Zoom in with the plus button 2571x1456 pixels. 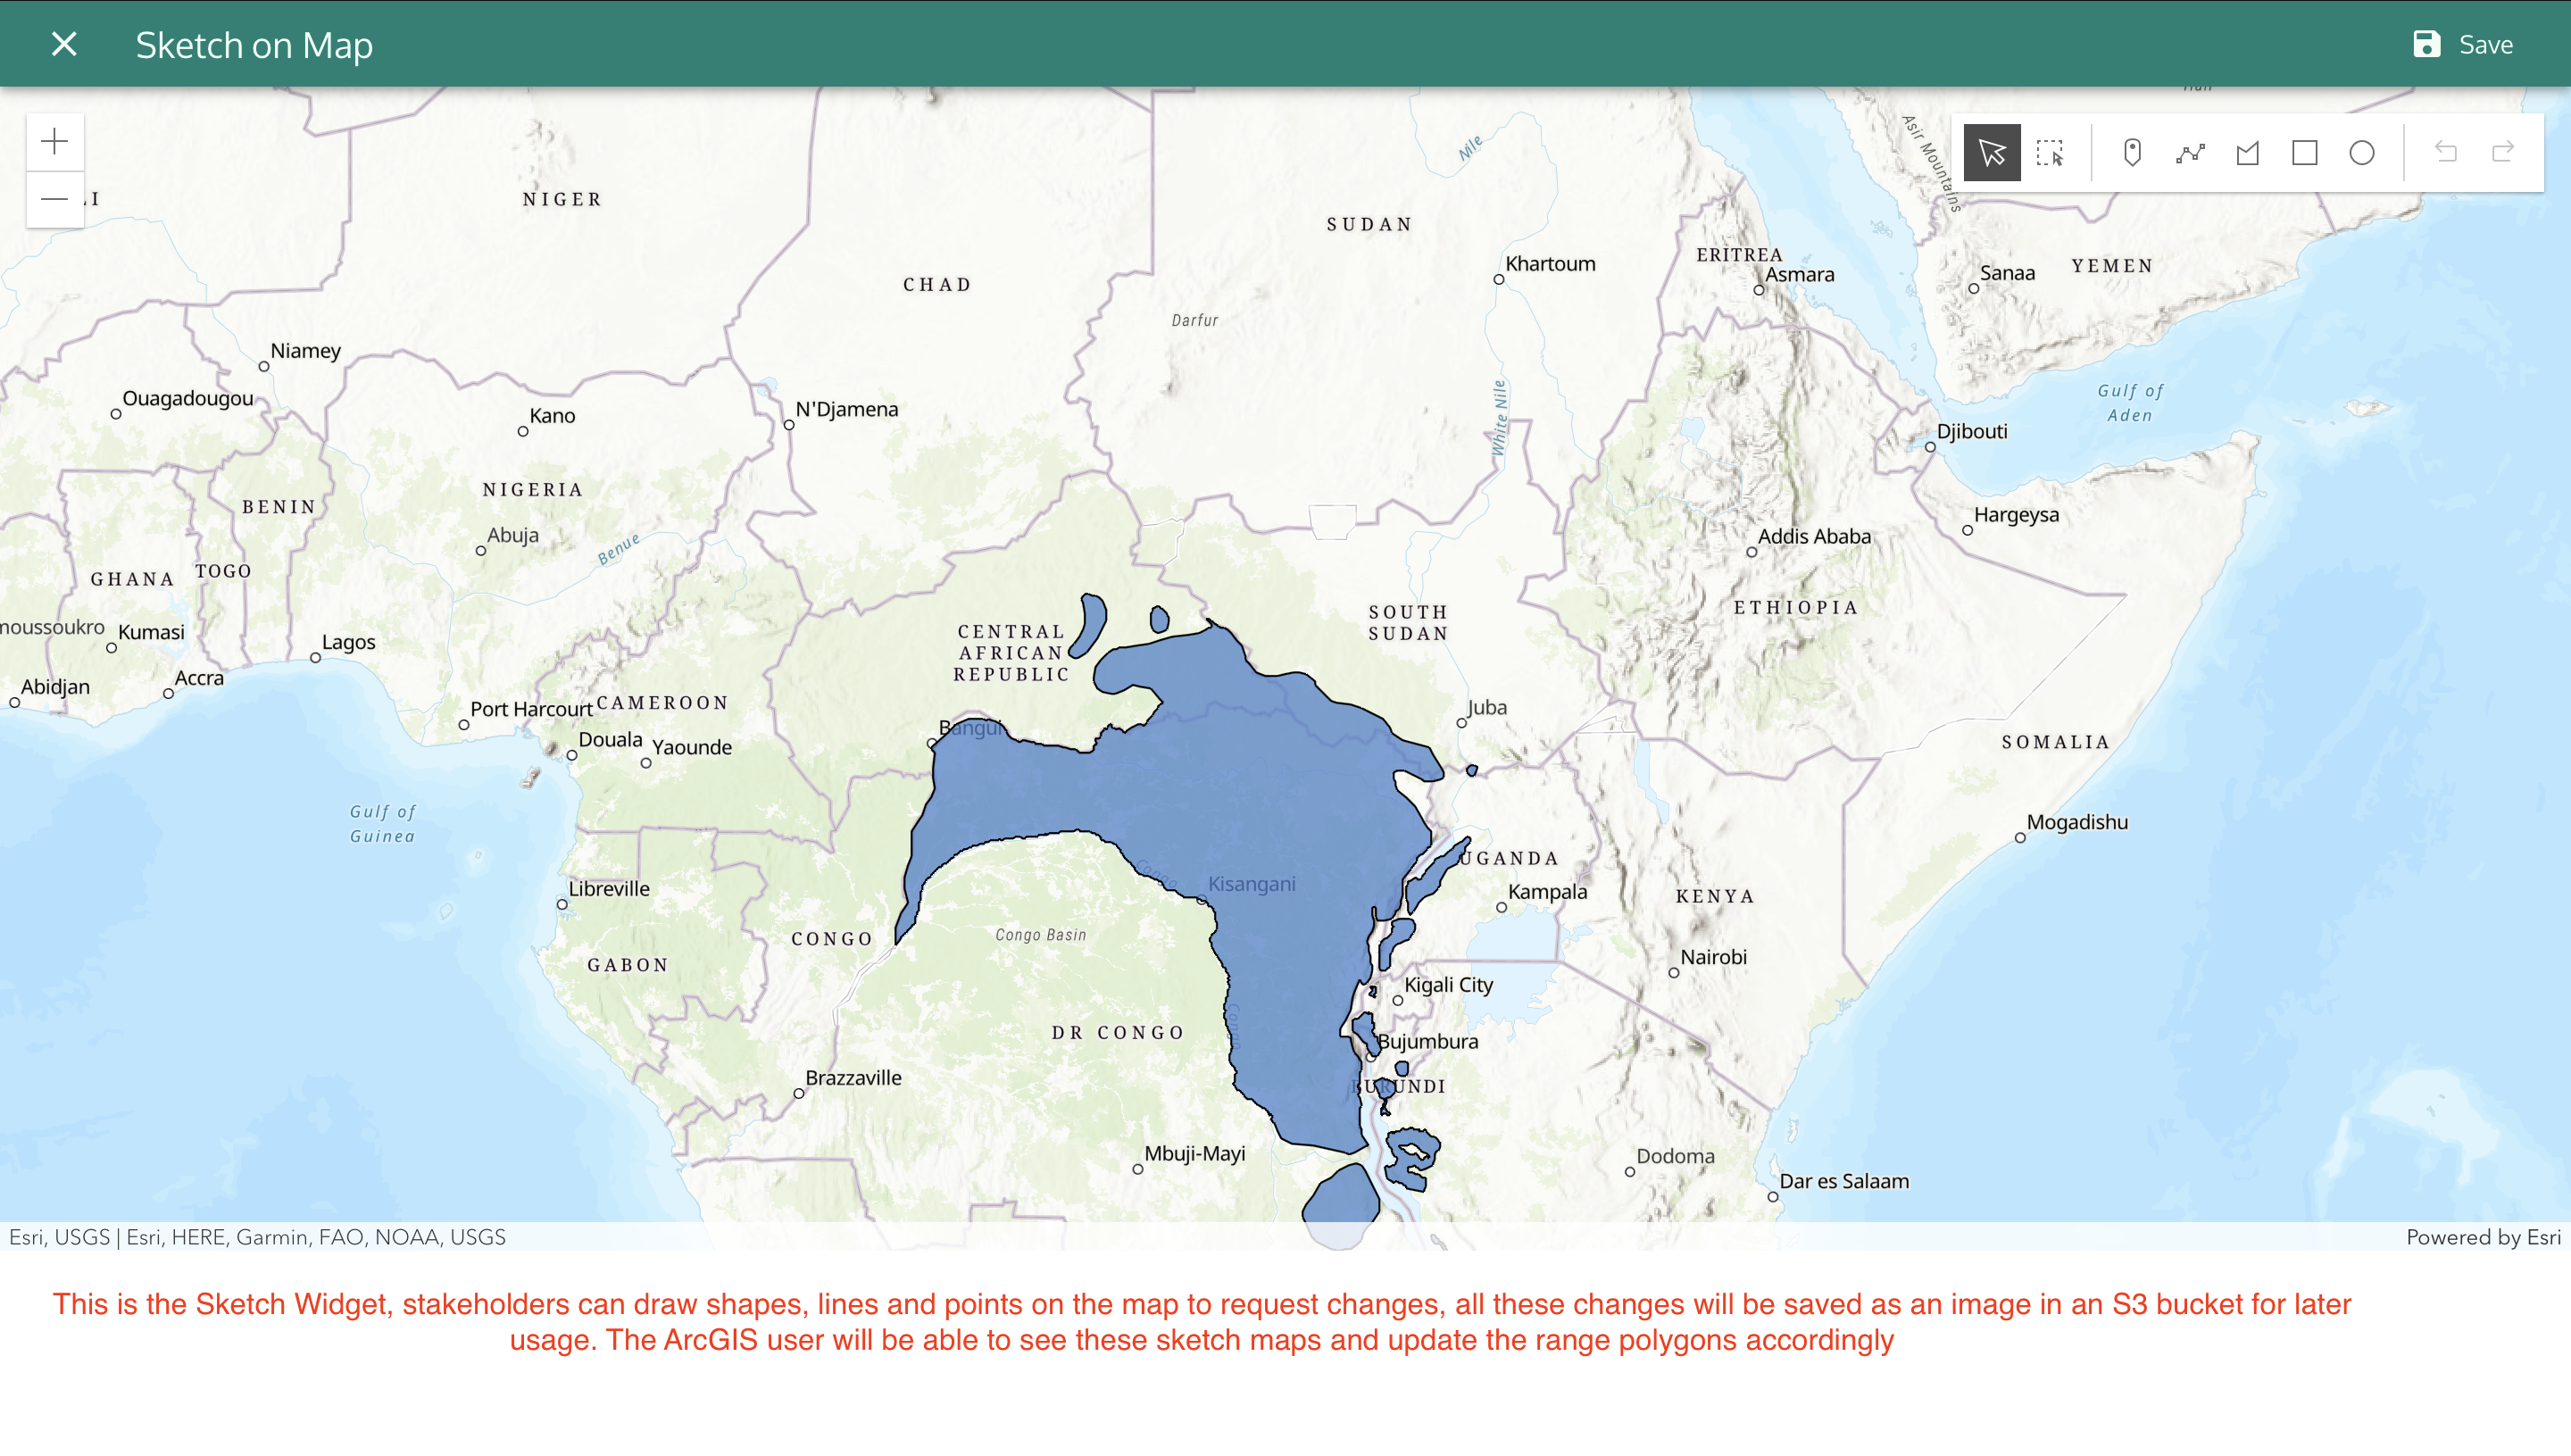55,142
